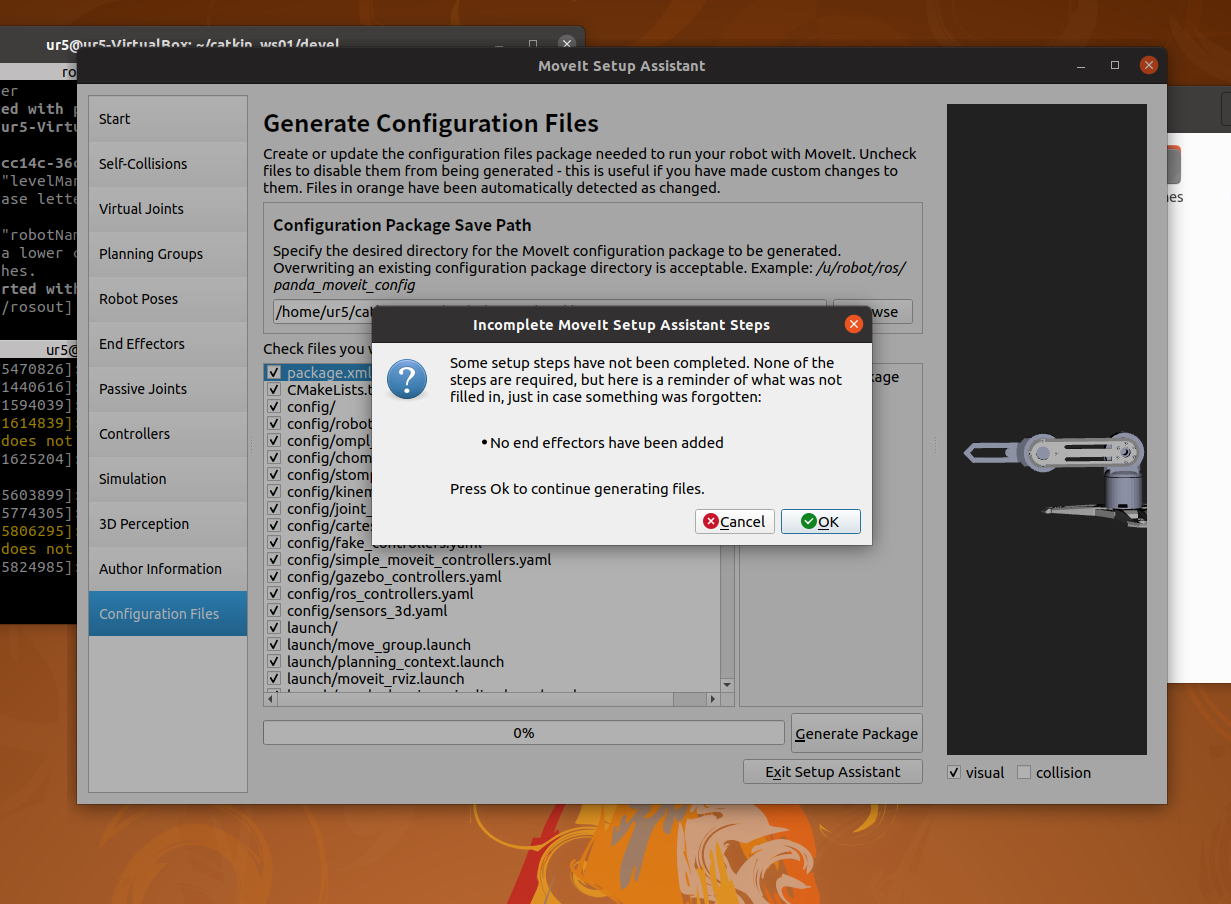The width and height of the screenshot is (1231, 904).
Task: Uncheck launch/planning_context.launch checkbox
Action: (x=274, y=662)
